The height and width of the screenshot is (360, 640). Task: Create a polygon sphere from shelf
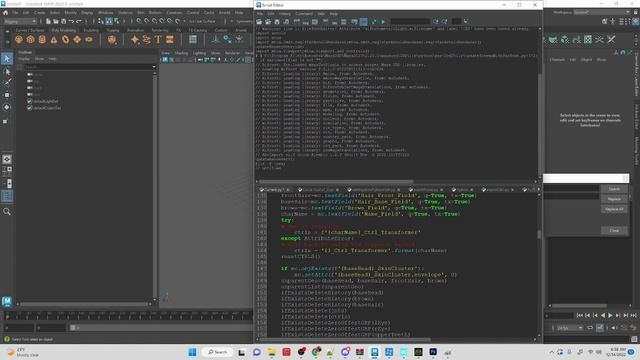coord(19,40)
